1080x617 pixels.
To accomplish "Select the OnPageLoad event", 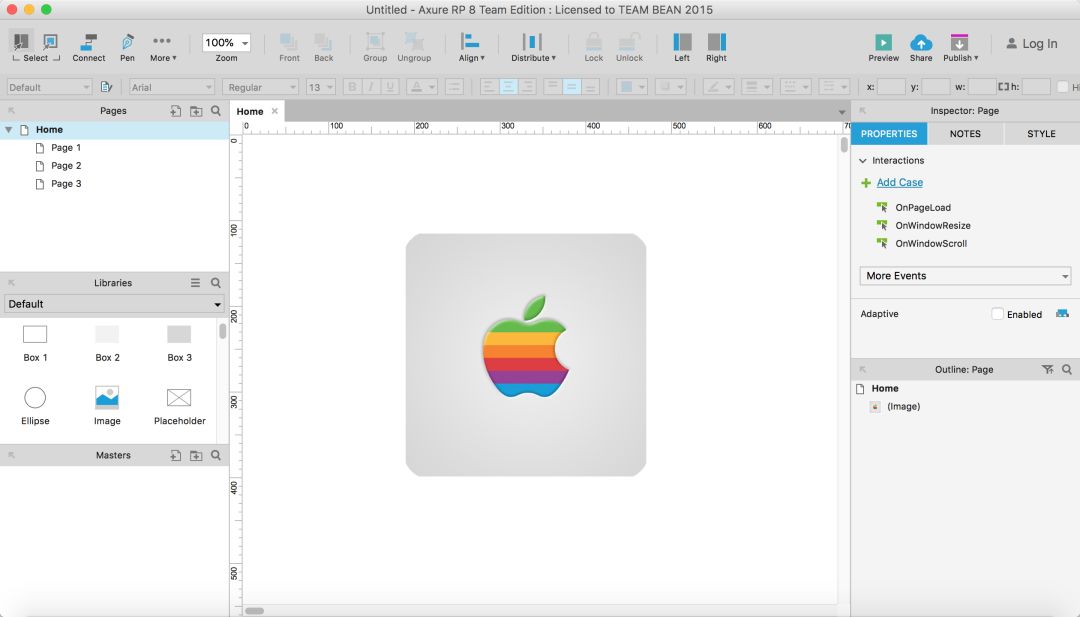I will click(923, 207).
